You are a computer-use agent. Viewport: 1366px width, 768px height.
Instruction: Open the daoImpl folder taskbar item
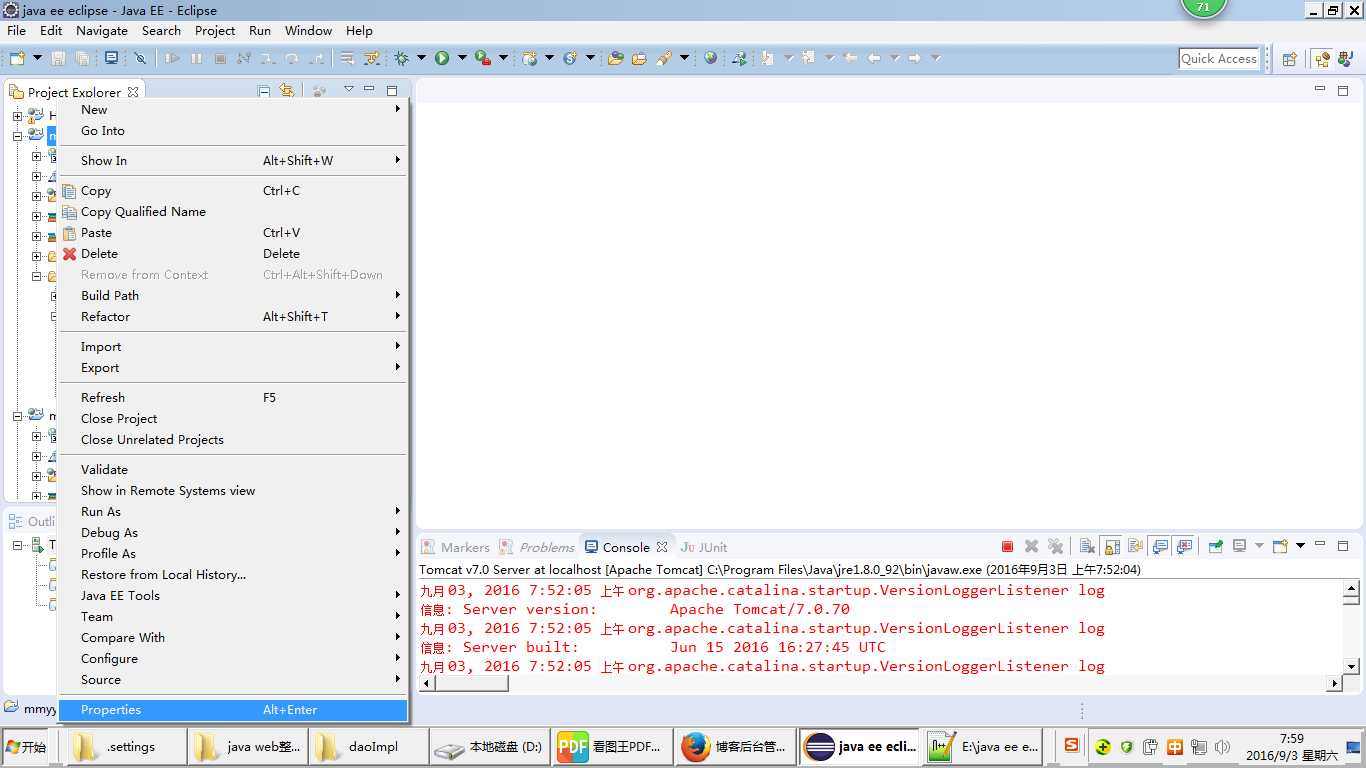click(x=367, y=747)
